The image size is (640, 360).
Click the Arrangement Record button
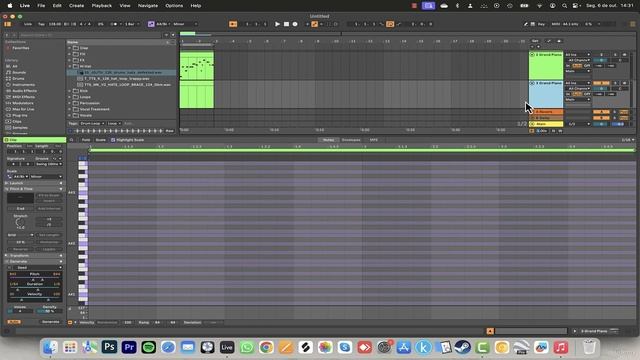(x=295, y=24)
